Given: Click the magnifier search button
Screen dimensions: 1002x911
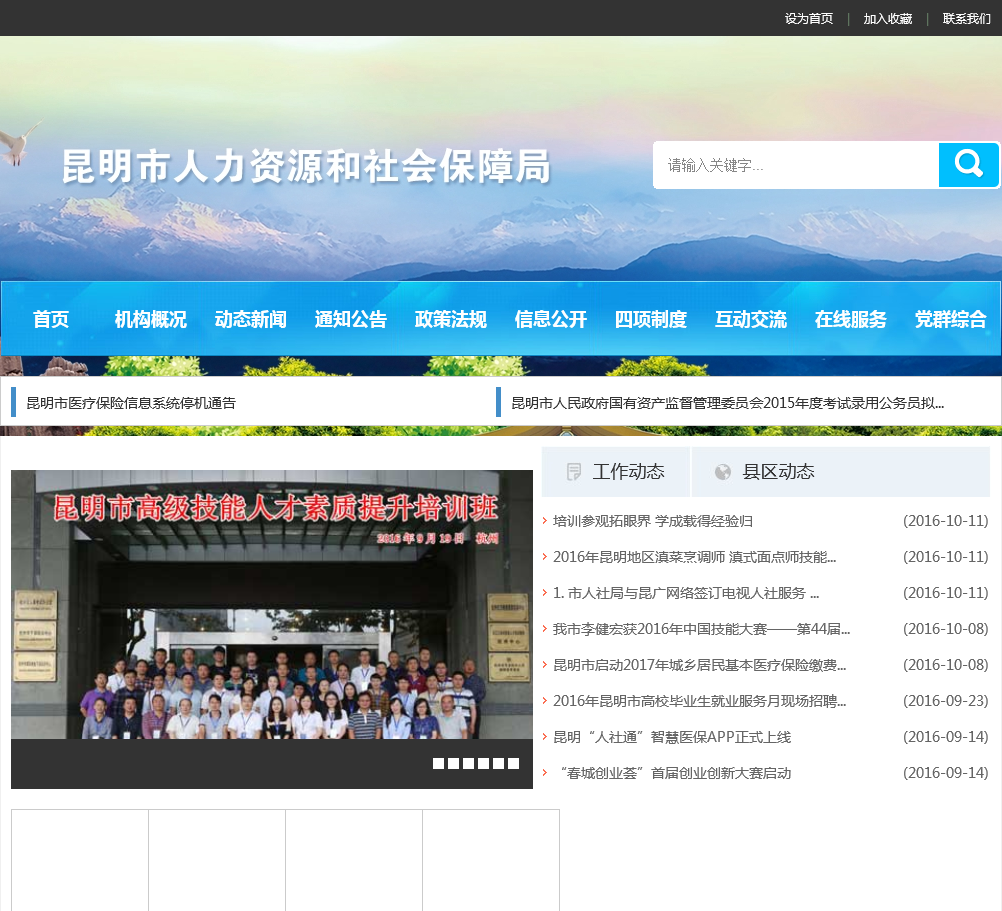Looking at the screenshot, I should pos(968,165).
